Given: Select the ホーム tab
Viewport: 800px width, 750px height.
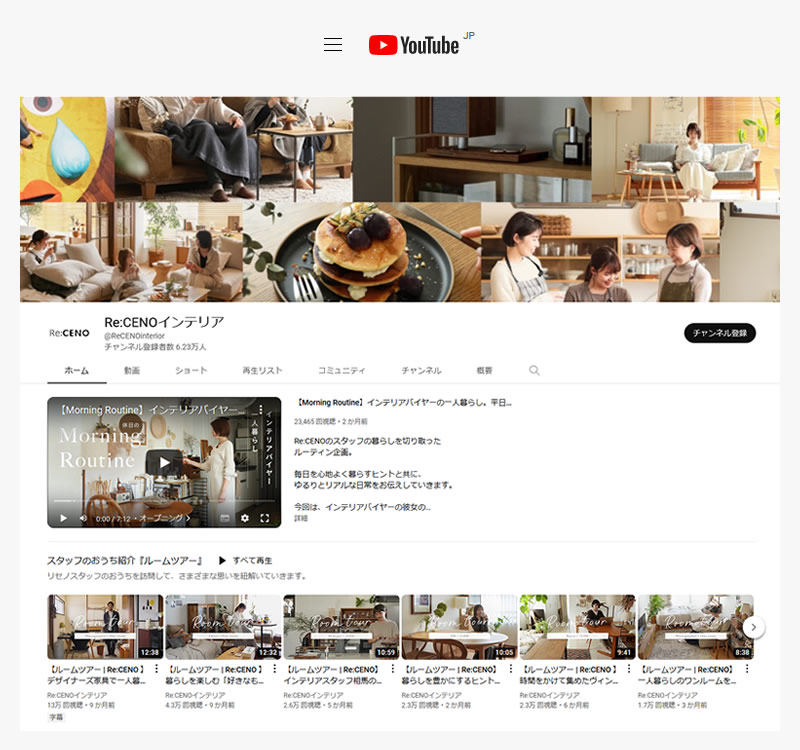Looking at the screenshot, I should pyautogui.click(x=77, y=370).
